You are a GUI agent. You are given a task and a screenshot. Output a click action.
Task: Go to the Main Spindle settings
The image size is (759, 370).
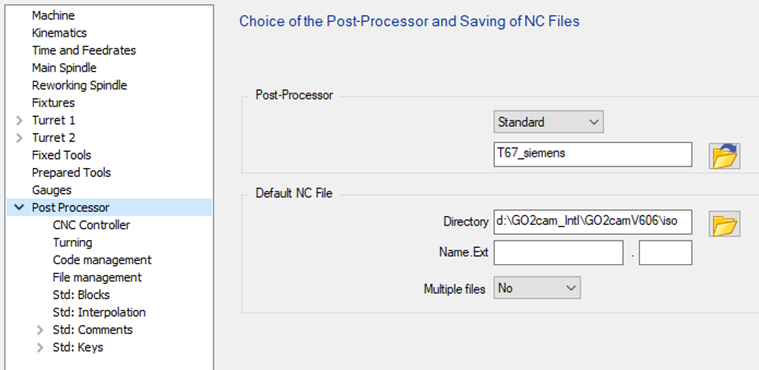pyautogui.click(x=64, y=68)
